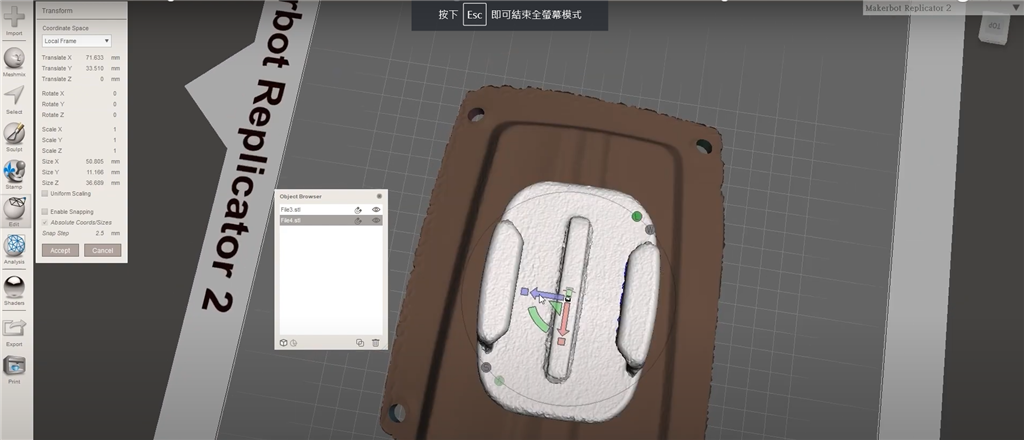Hide File3.stl with its eye icon
1024x440 pixels.
point(376,209)
